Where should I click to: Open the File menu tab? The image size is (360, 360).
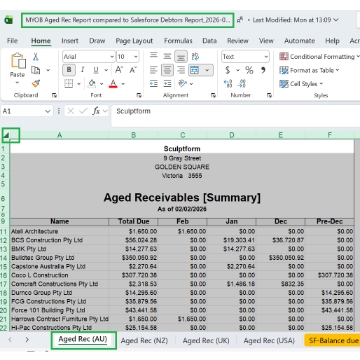point(12,41)
